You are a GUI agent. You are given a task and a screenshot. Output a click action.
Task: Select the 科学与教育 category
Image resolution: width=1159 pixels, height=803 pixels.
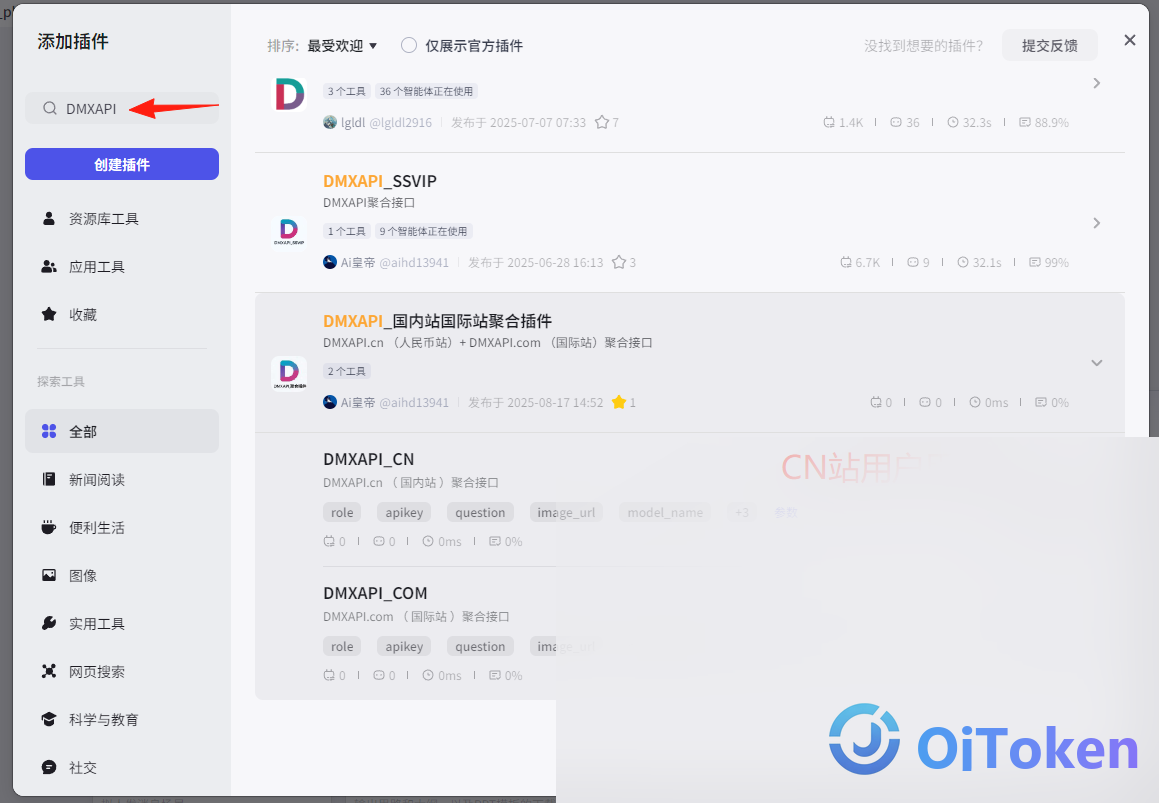pyautogui.click(x=122, y=719)
